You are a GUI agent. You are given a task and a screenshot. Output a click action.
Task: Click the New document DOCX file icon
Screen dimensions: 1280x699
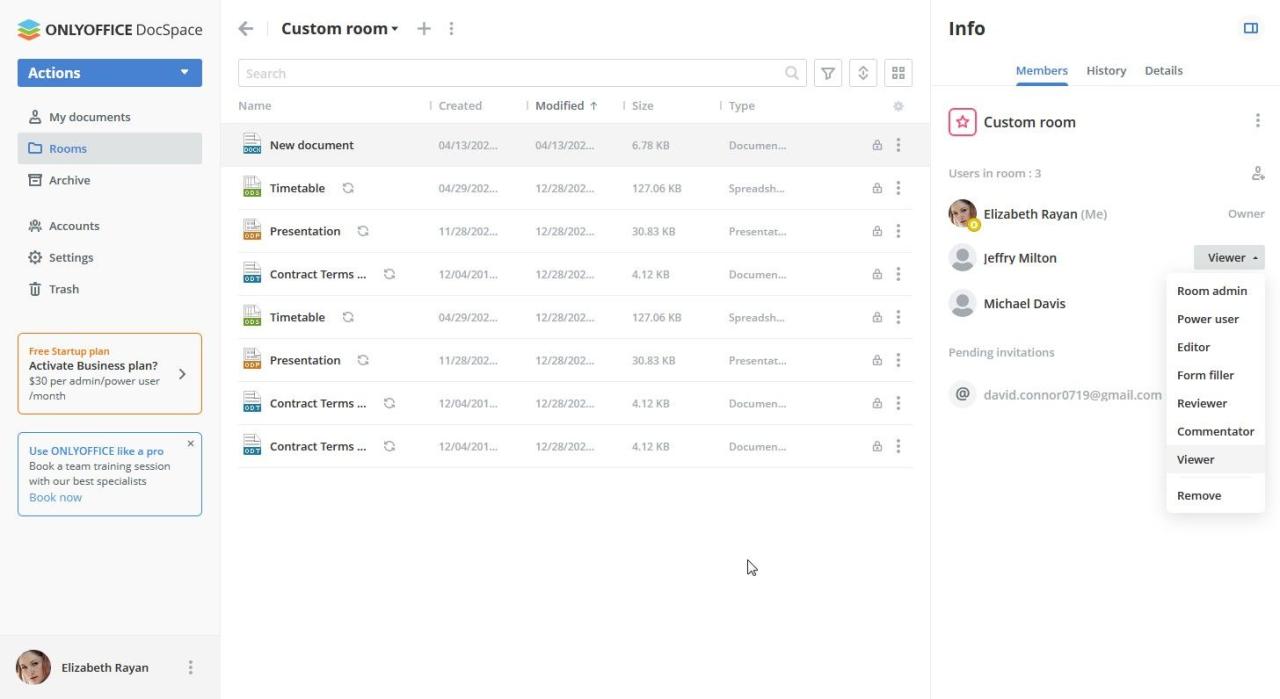tap(252, 145)
